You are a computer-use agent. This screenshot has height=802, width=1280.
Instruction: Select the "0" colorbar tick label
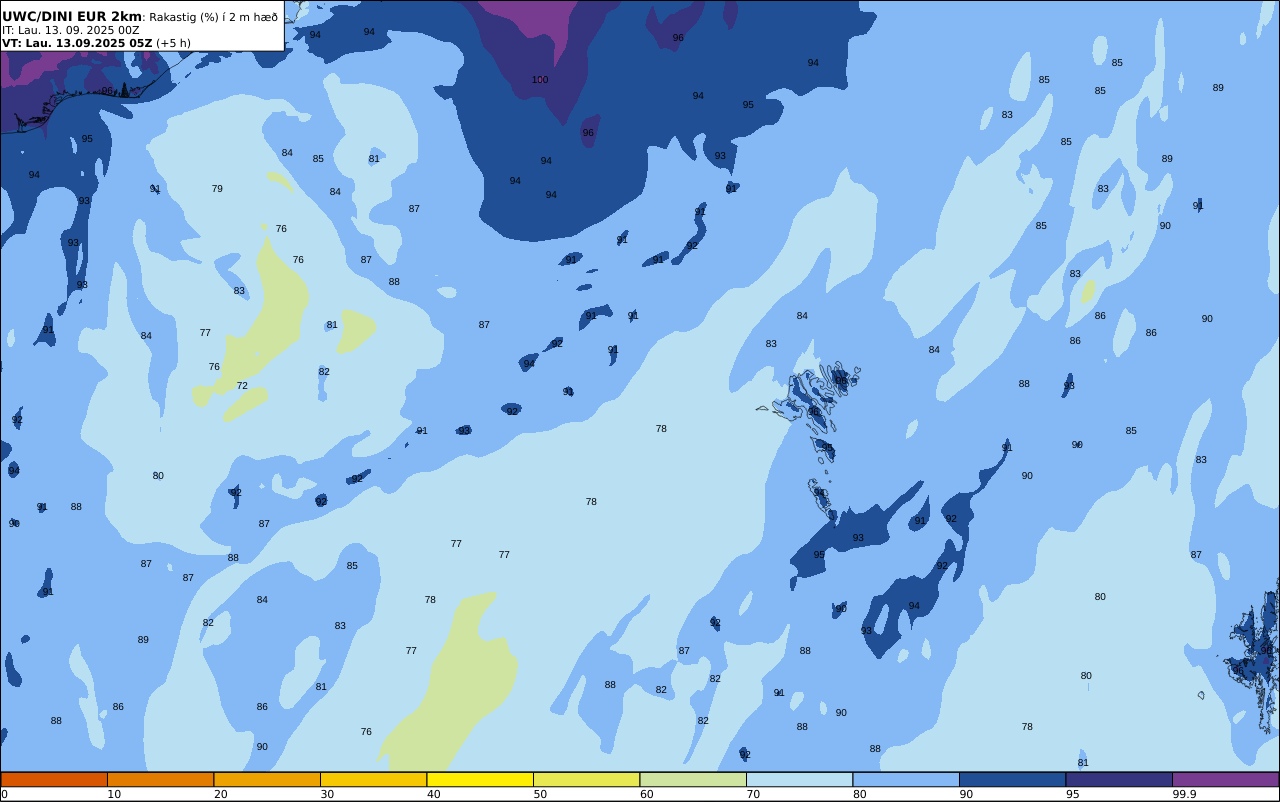tap(4, 794)
